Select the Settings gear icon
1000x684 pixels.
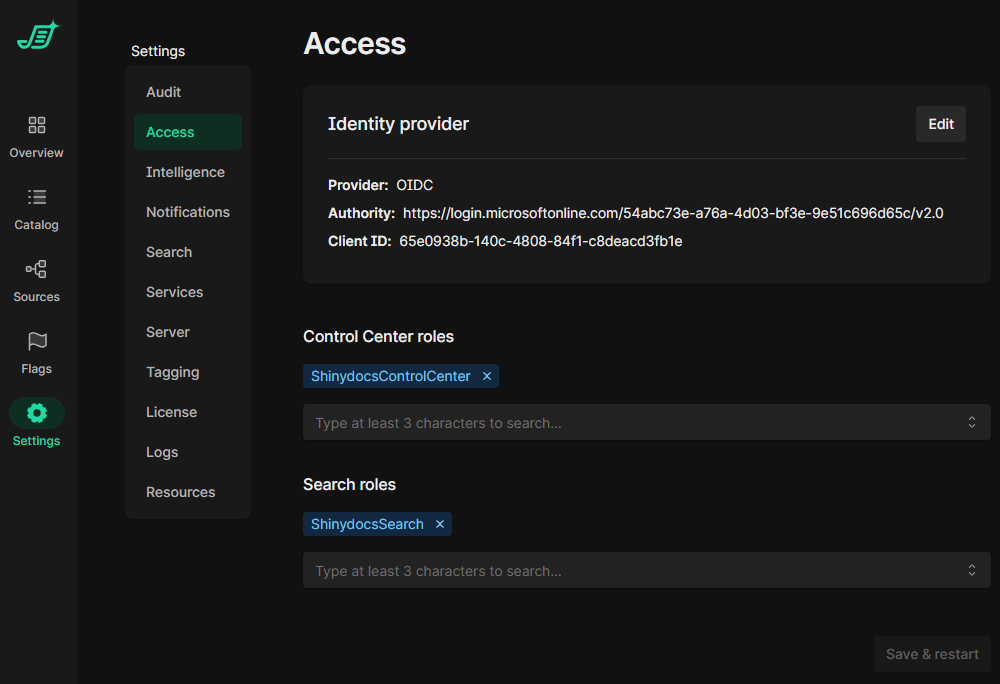click(37, 413)
